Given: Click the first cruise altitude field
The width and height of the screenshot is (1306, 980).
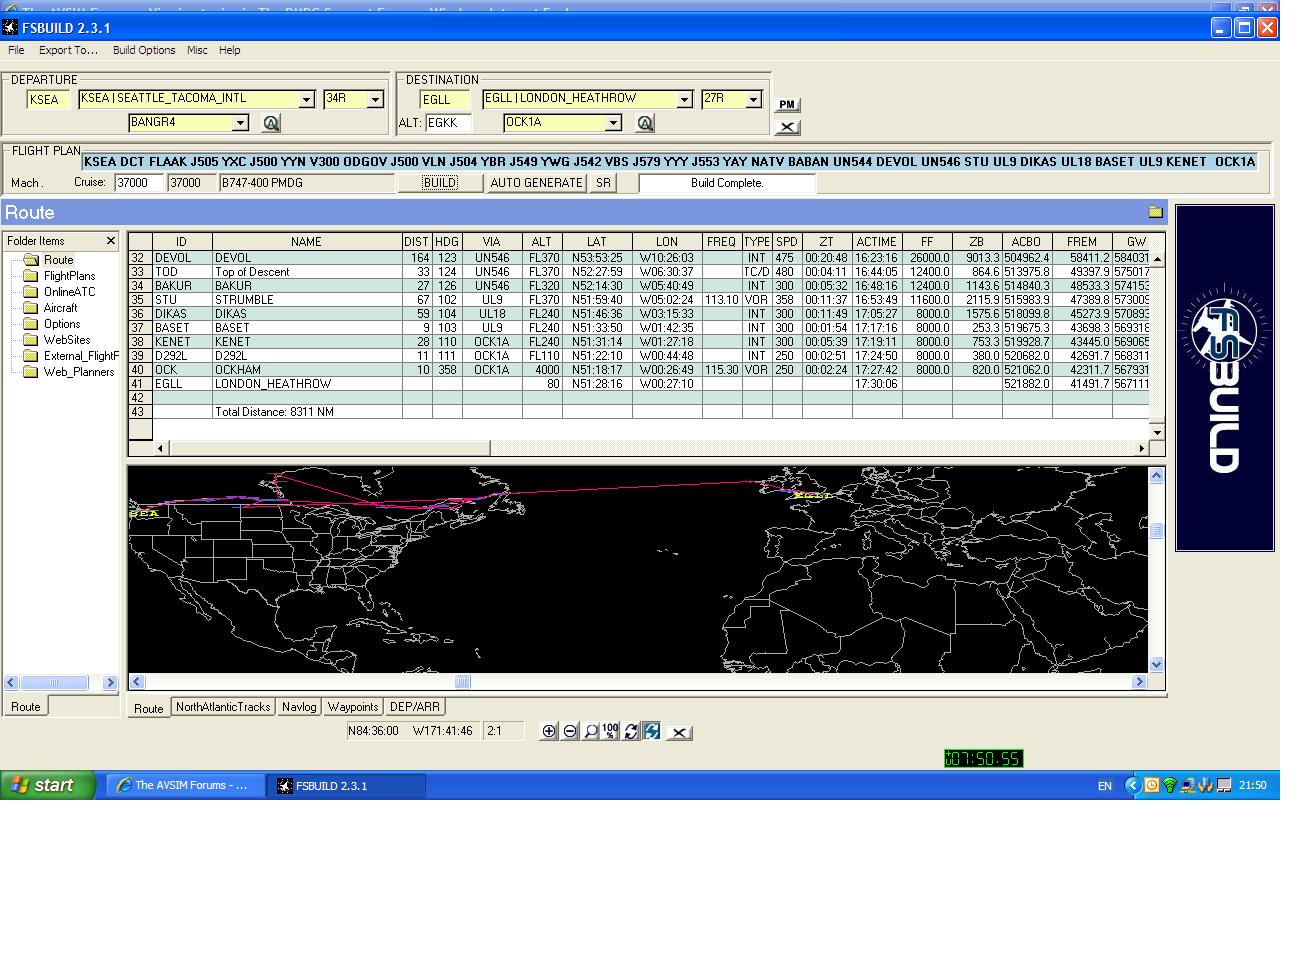Looking at the screenshot, I should (x=139, y=183).
